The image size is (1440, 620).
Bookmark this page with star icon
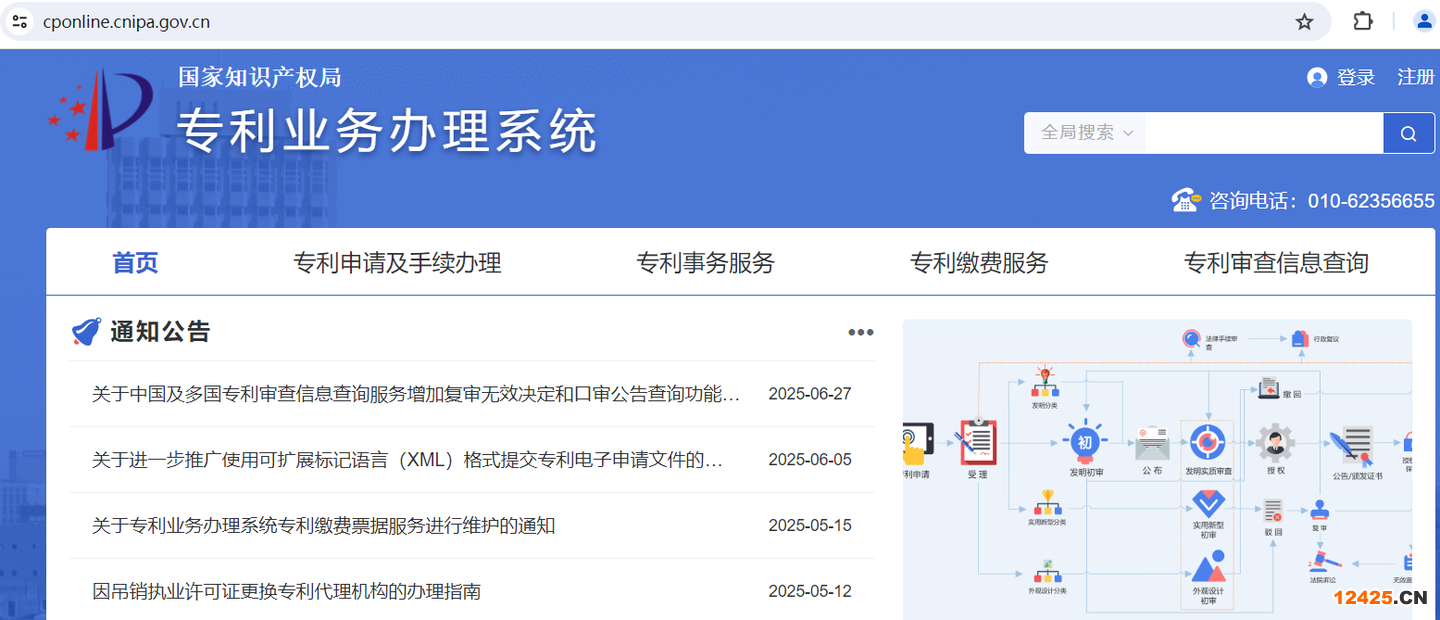[x=1304, y=21]
